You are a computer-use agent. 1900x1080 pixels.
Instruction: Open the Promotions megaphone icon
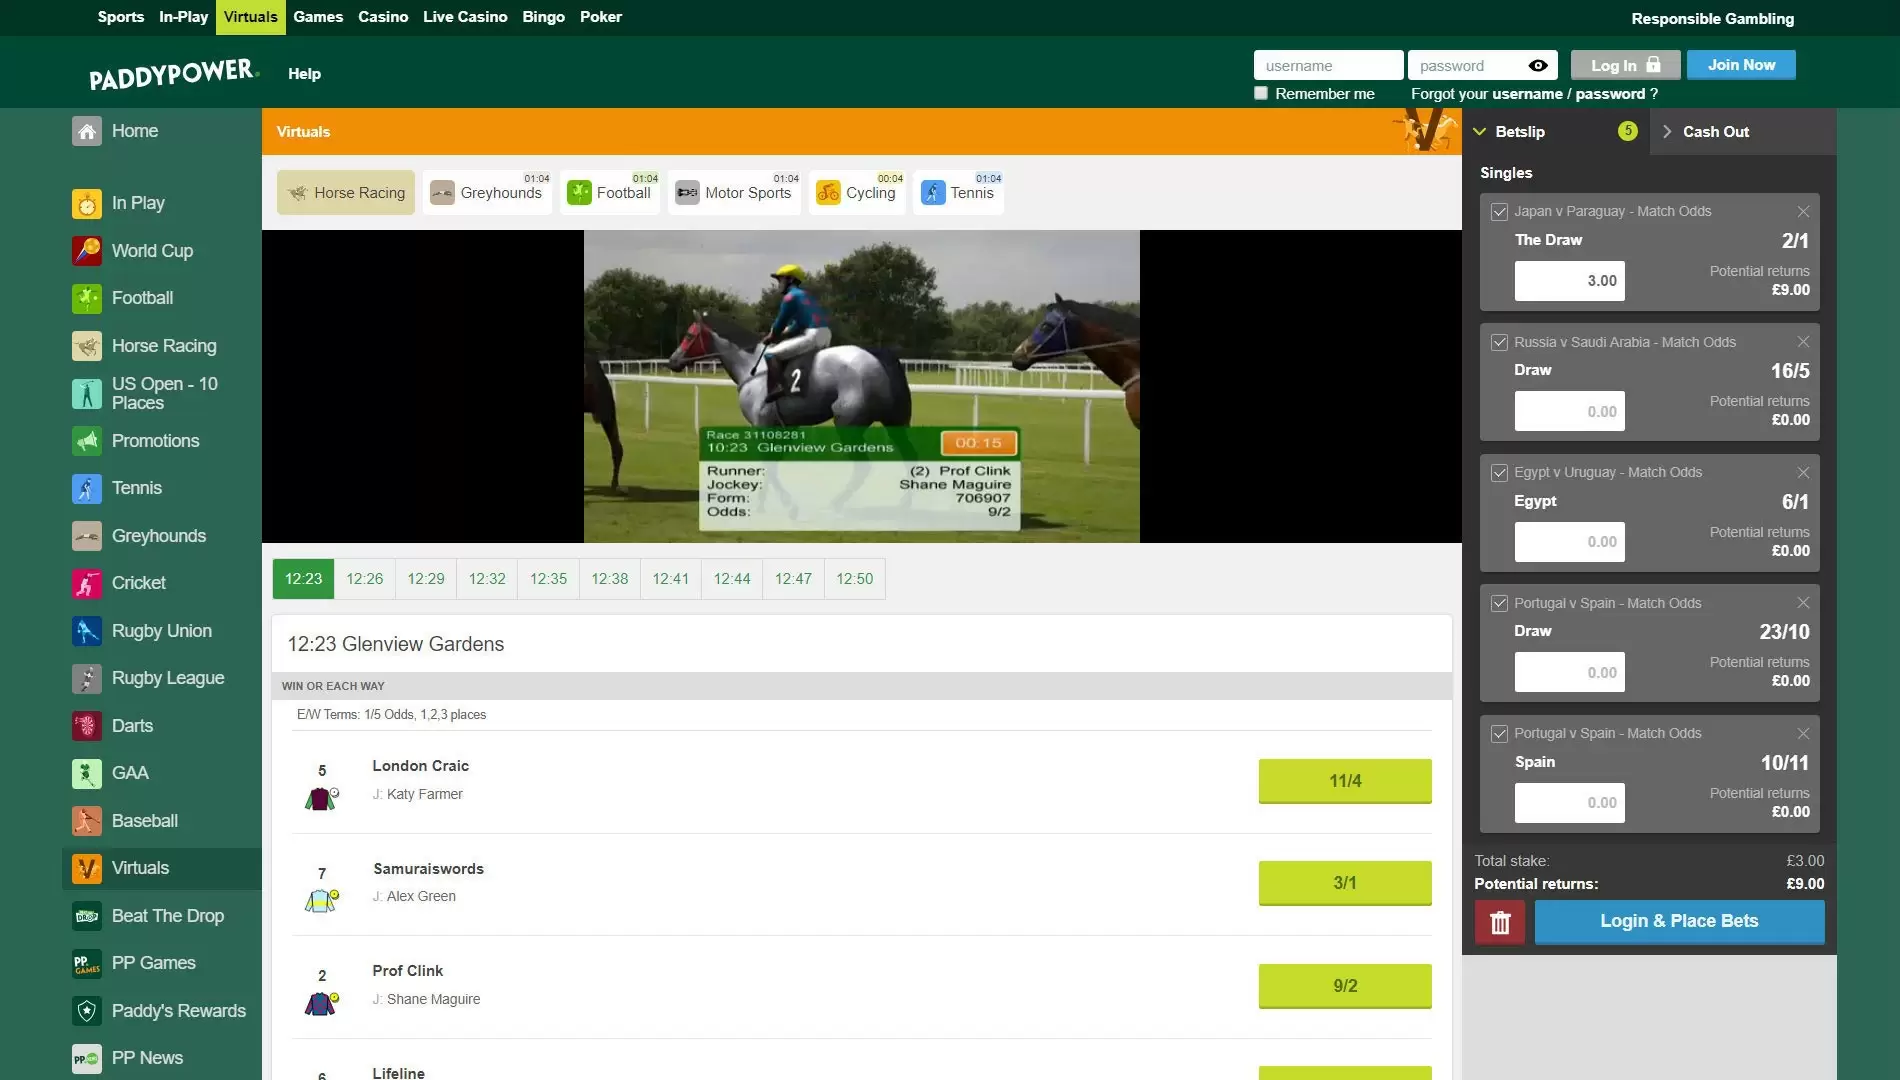click(x=87, y=441)
